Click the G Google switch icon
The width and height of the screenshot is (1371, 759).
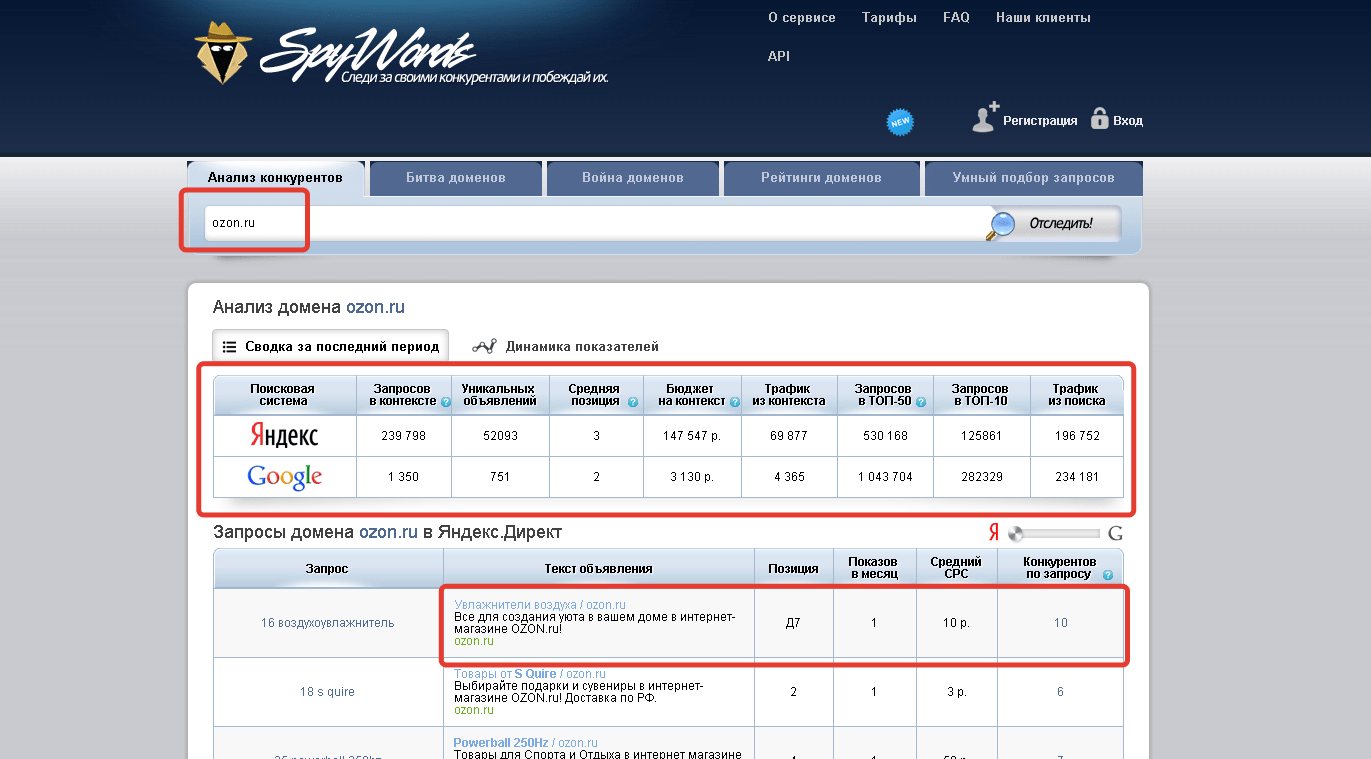[1115, 533]
